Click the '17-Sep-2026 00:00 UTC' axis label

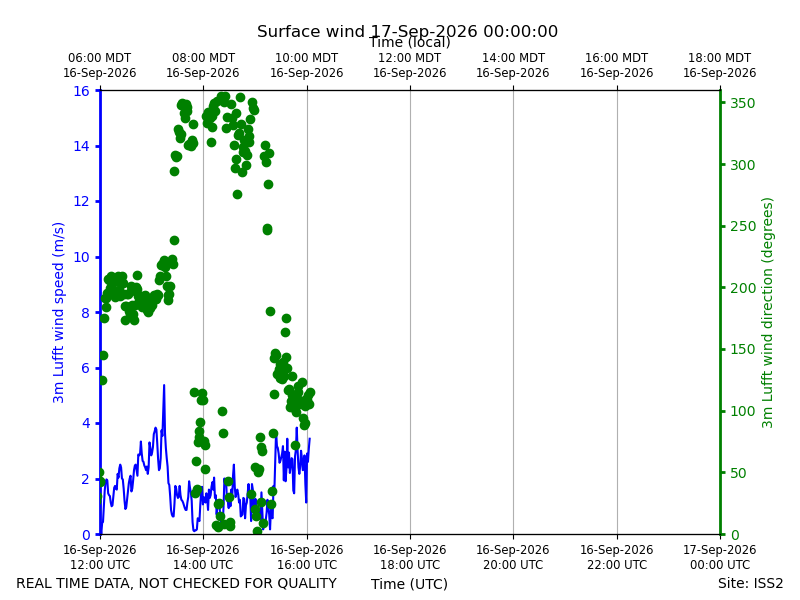pos(719,557)
